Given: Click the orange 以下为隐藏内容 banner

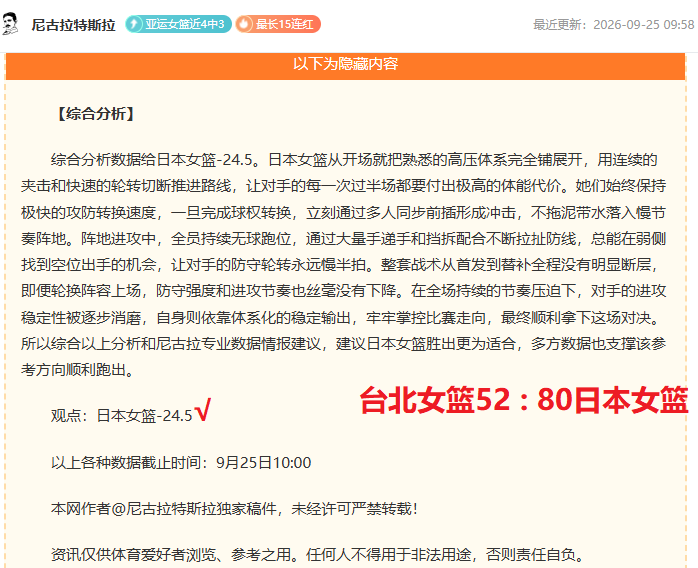Looking at the screenshot, I should [x=345, y=64].
